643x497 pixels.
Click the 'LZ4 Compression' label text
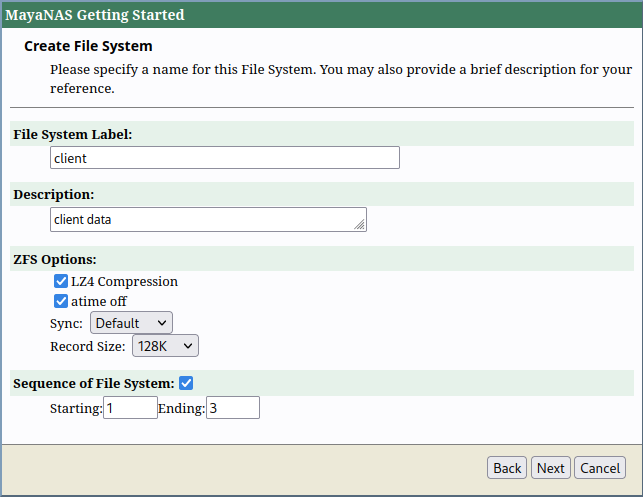(124, 282)
